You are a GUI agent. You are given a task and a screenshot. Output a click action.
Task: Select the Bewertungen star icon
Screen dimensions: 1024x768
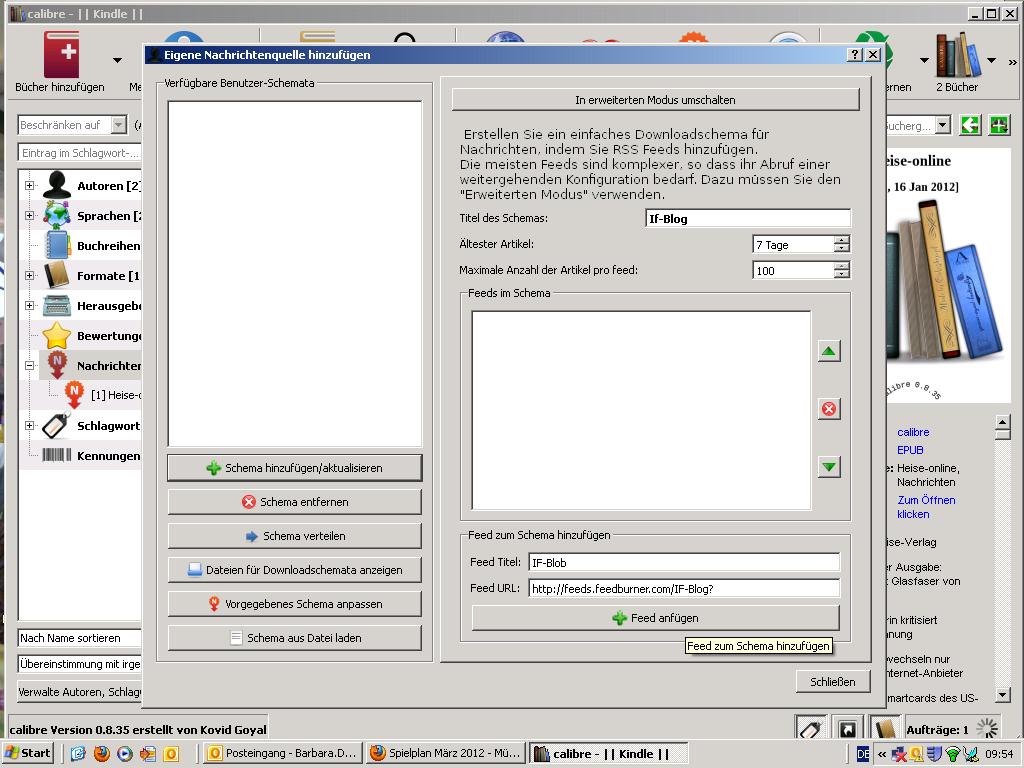tap(57, 336)
